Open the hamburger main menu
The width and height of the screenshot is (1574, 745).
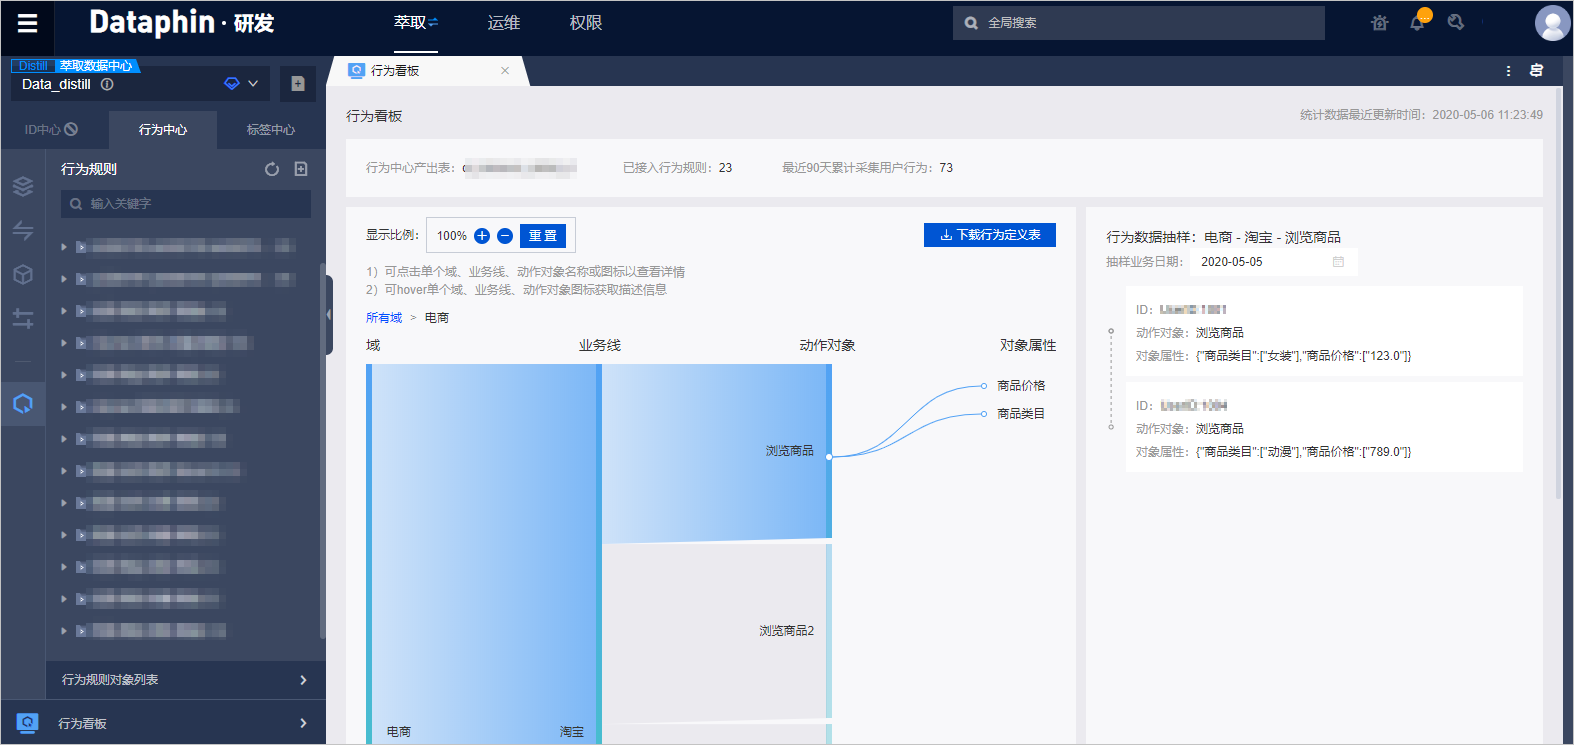click(28, 23)
